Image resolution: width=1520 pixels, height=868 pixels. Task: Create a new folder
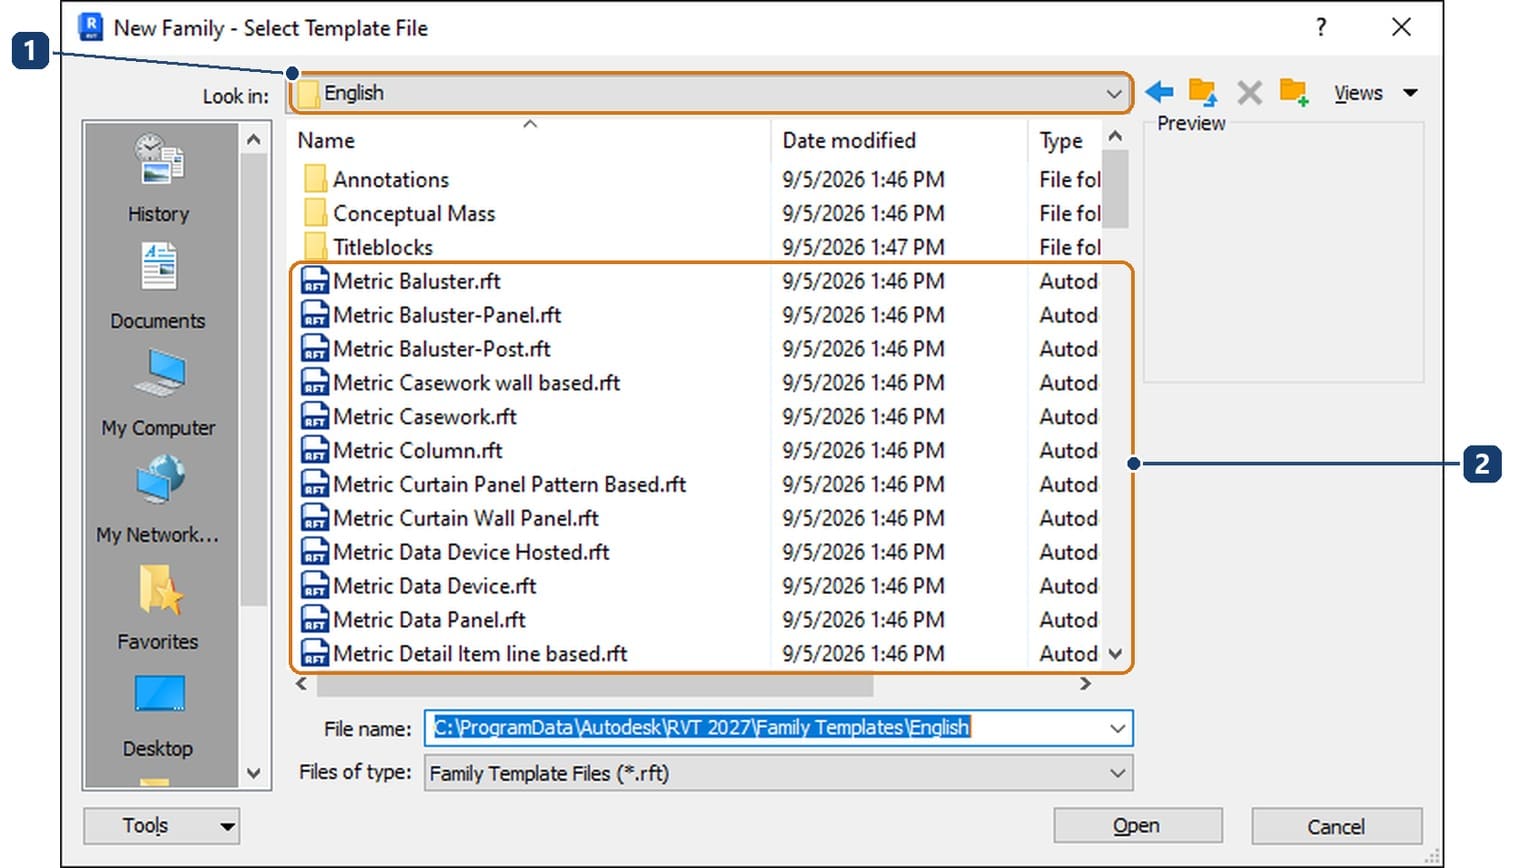(1294, 92)
